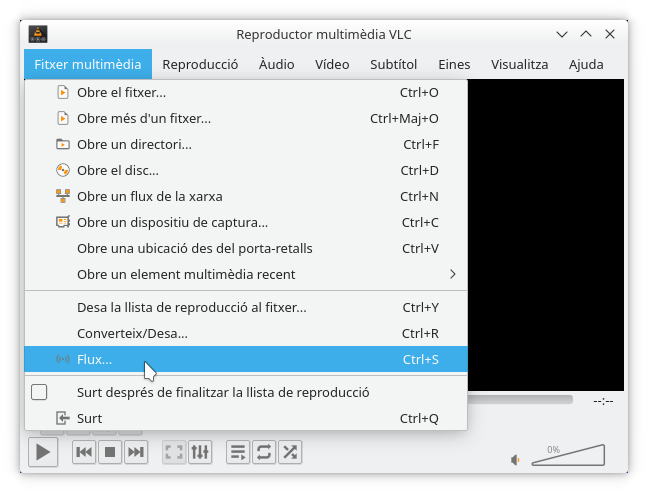Click the disc icon beside Obre el disc

(x=62, y=170)
